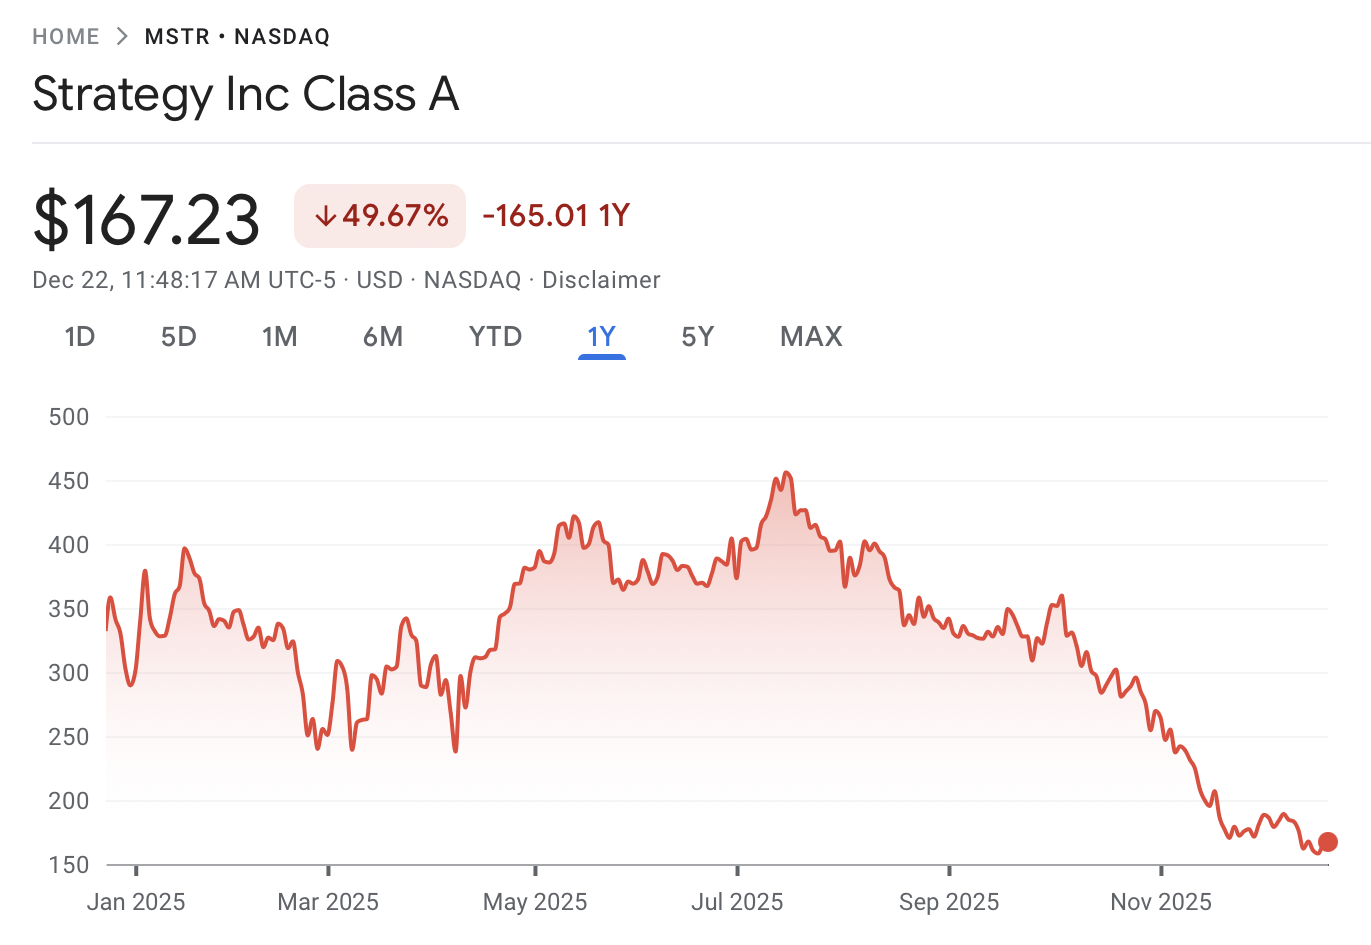Switch to 5Y time range
1371x945 pixels.
click(698, 337)
